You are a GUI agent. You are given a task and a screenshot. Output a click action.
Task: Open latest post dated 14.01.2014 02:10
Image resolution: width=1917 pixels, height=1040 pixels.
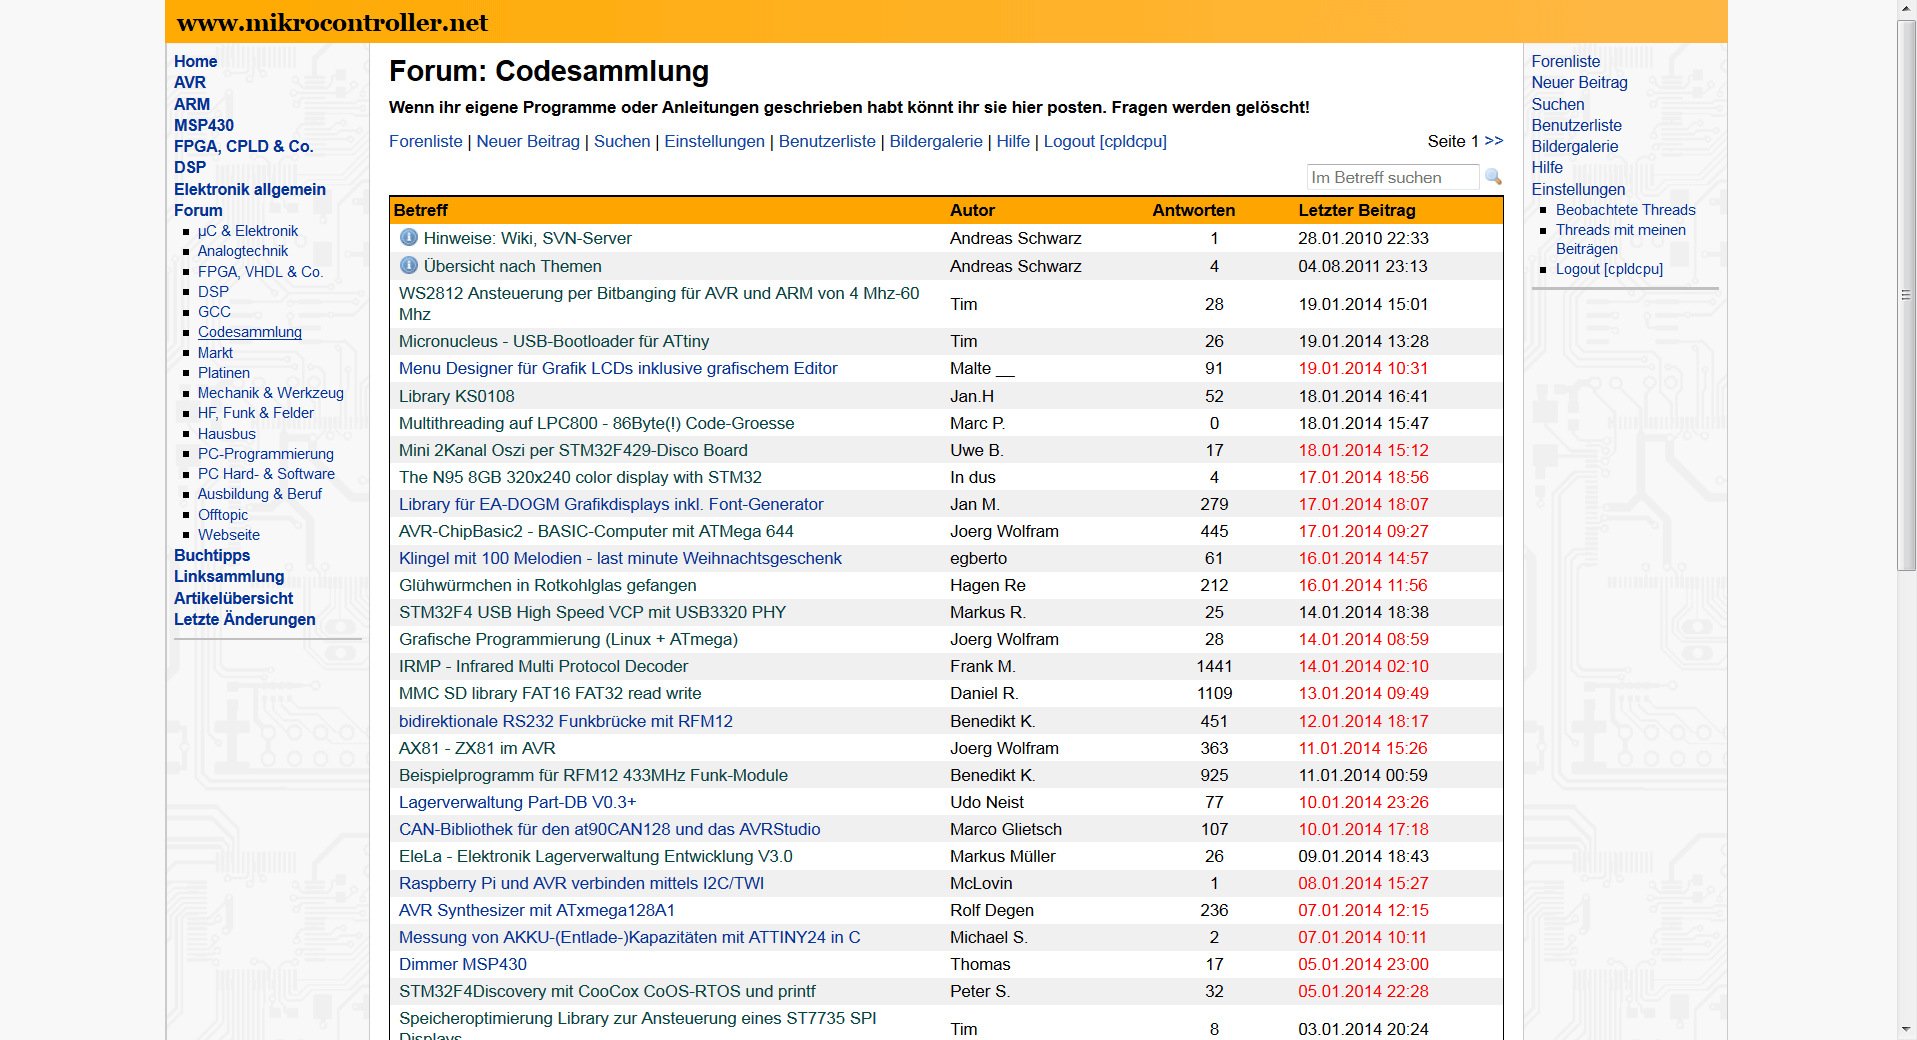click(1364, 666)
